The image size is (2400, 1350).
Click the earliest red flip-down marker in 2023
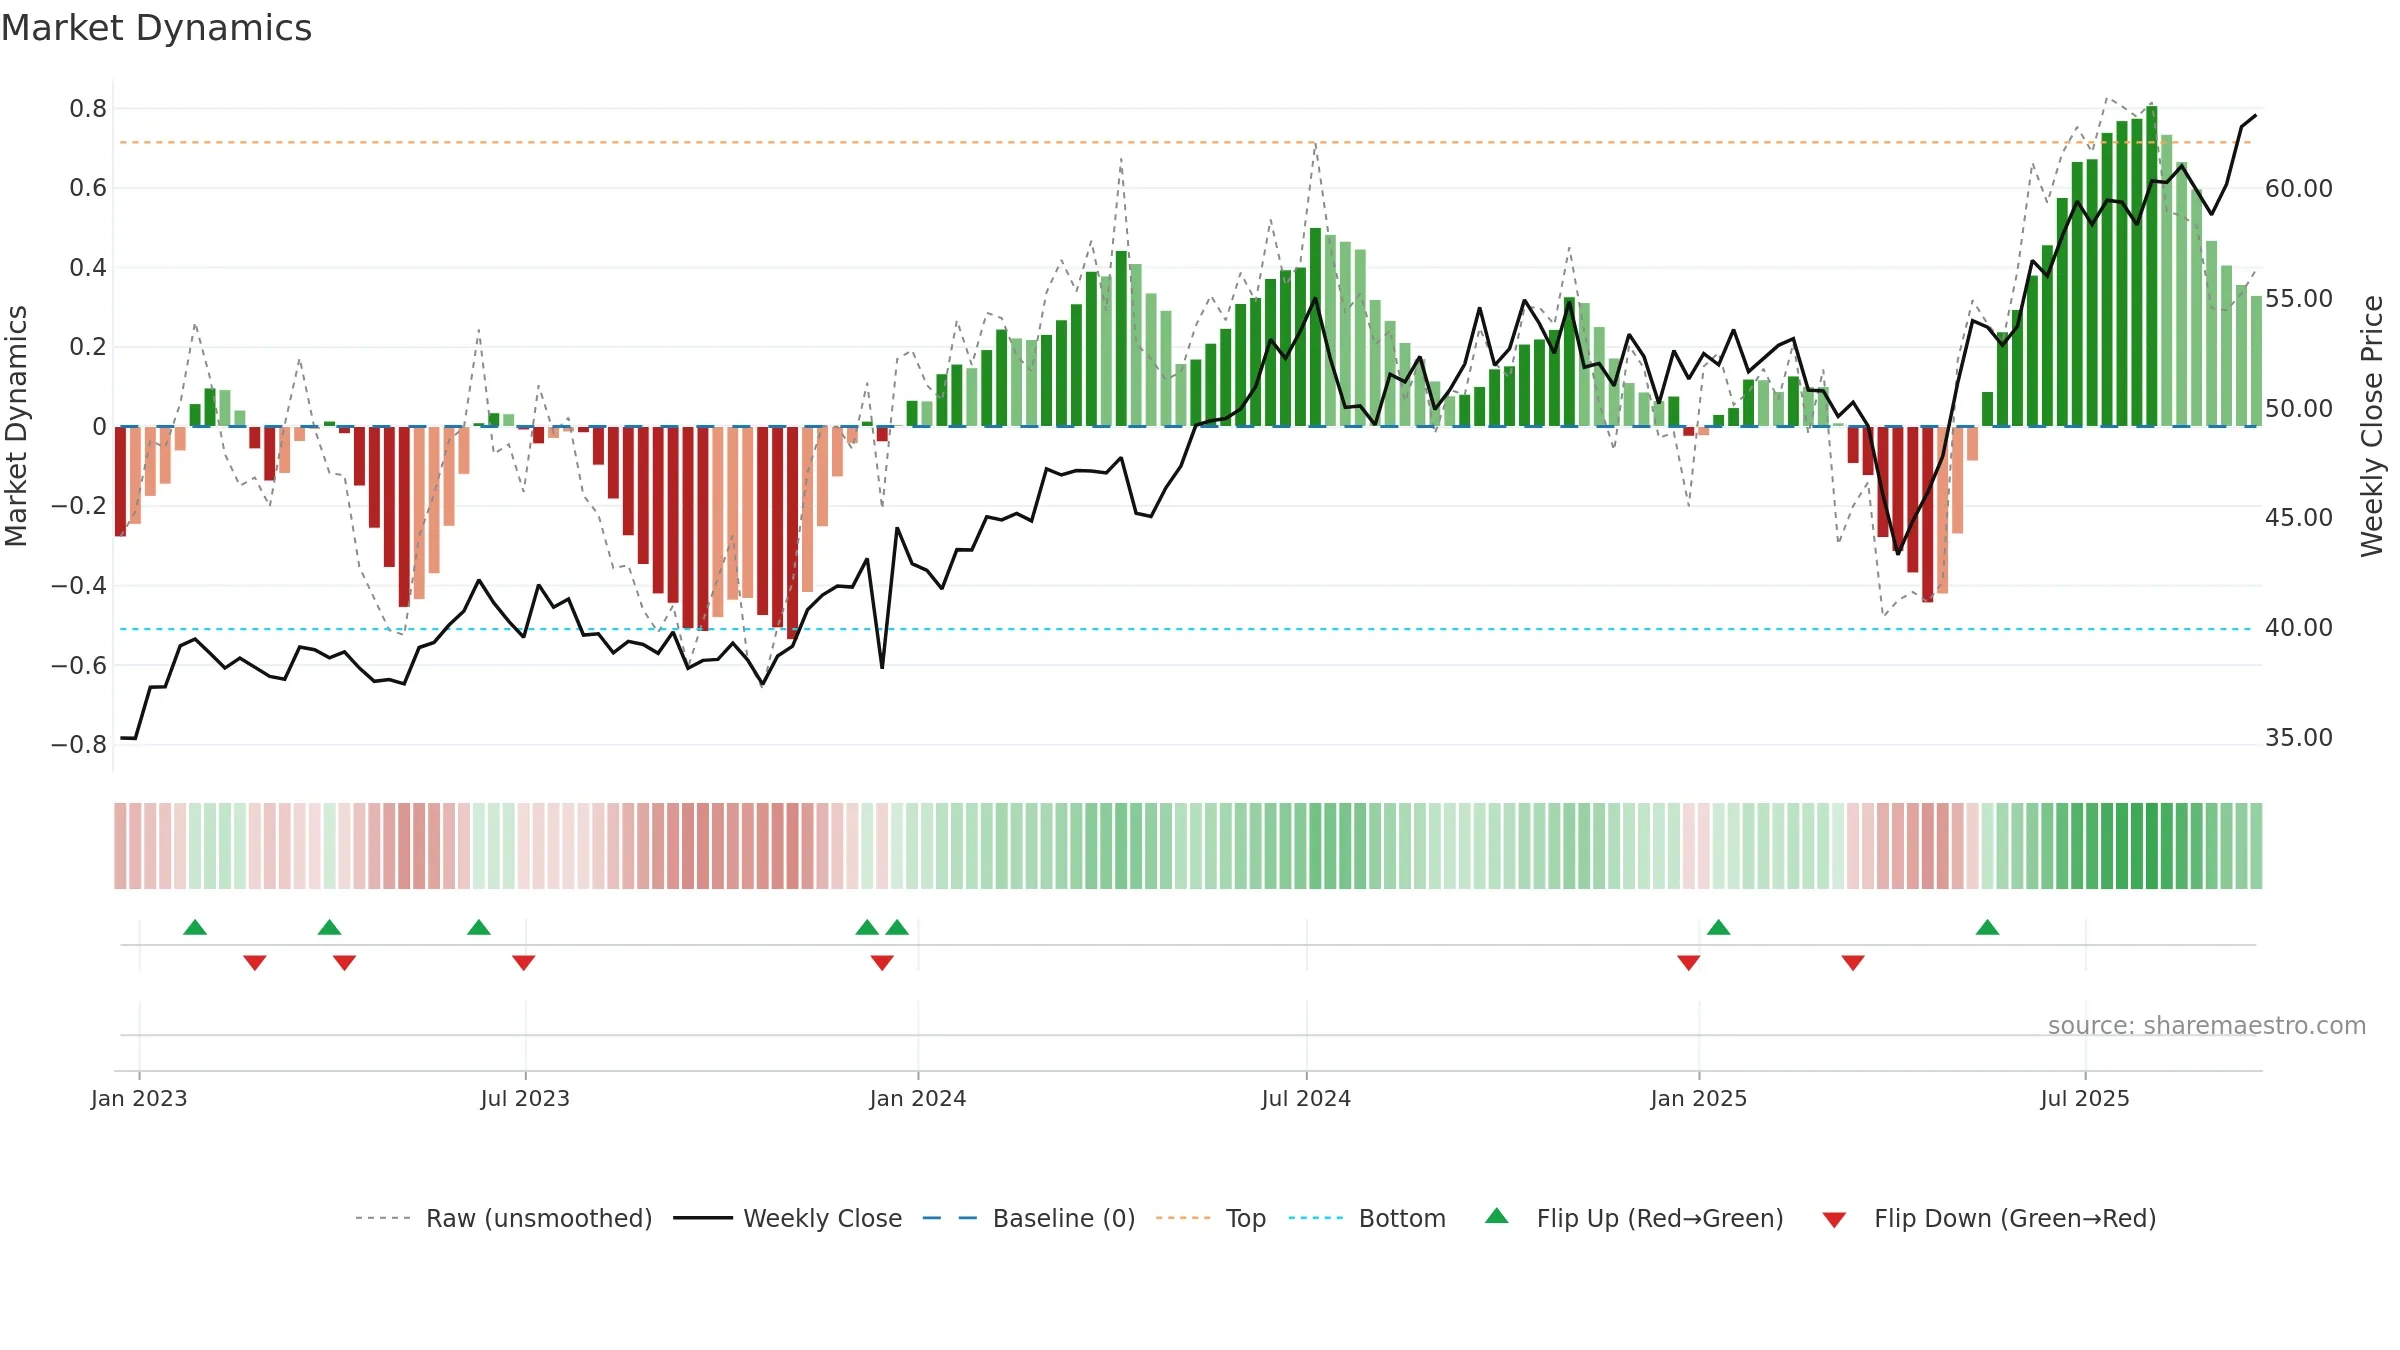pyautogui.click(x=255, y=963)
